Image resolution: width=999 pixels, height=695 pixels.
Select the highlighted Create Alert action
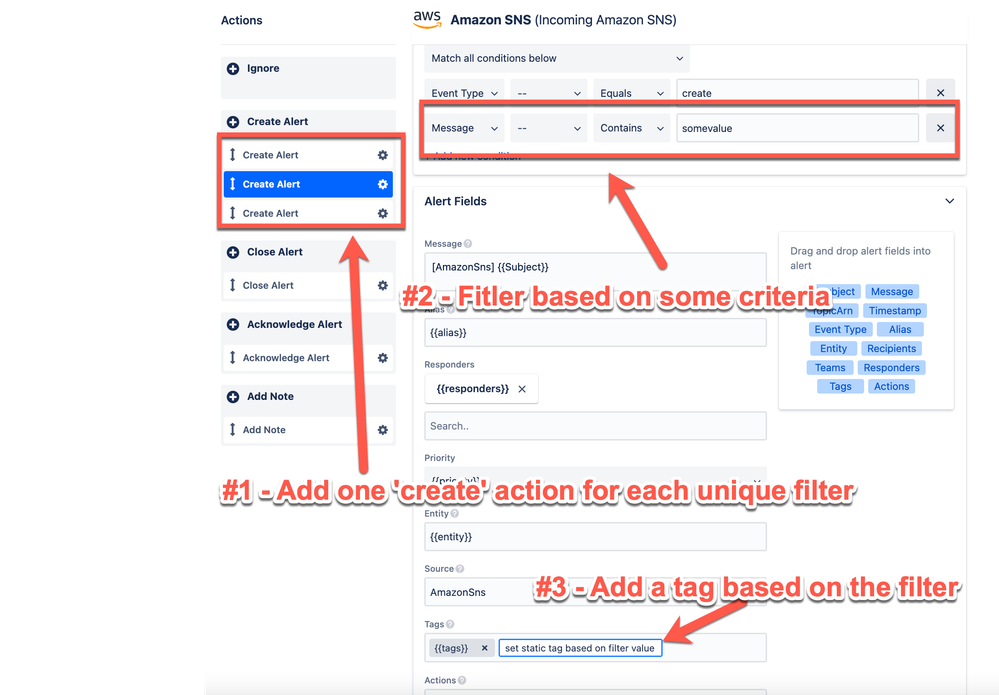pyautogui.click(x=308, y=184)
